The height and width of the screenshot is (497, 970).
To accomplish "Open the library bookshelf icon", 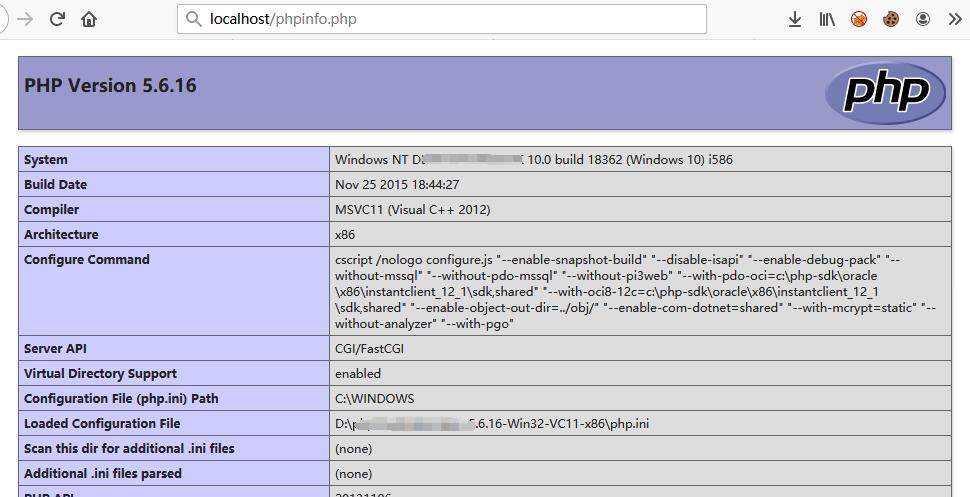I will pyautogui.click(x=827, y=19).
